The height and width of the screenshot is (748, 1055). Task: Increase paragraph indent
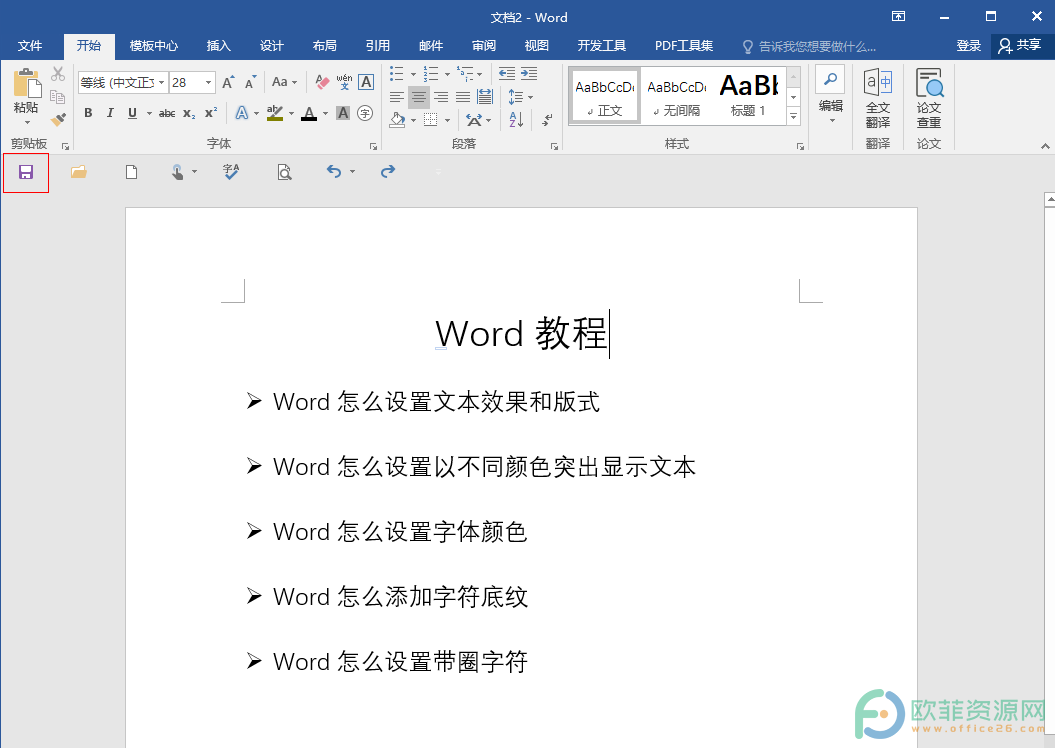529,73
